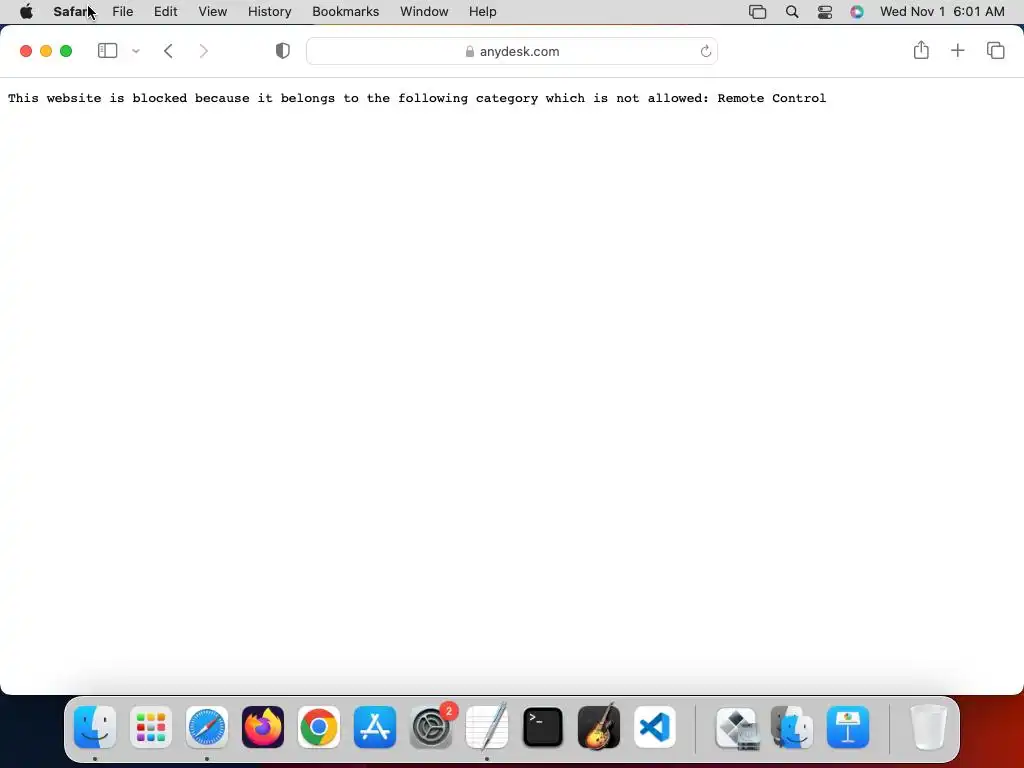Open the Edit menu
This screenshot has height=768, width=1024.
pos(165,12)
